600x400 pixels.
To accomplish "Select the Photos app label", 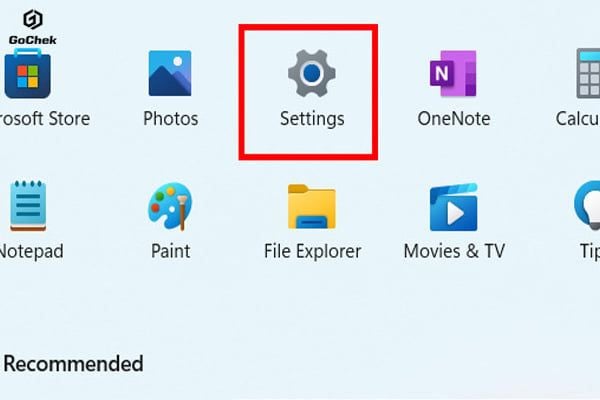I will coord(170,118).
